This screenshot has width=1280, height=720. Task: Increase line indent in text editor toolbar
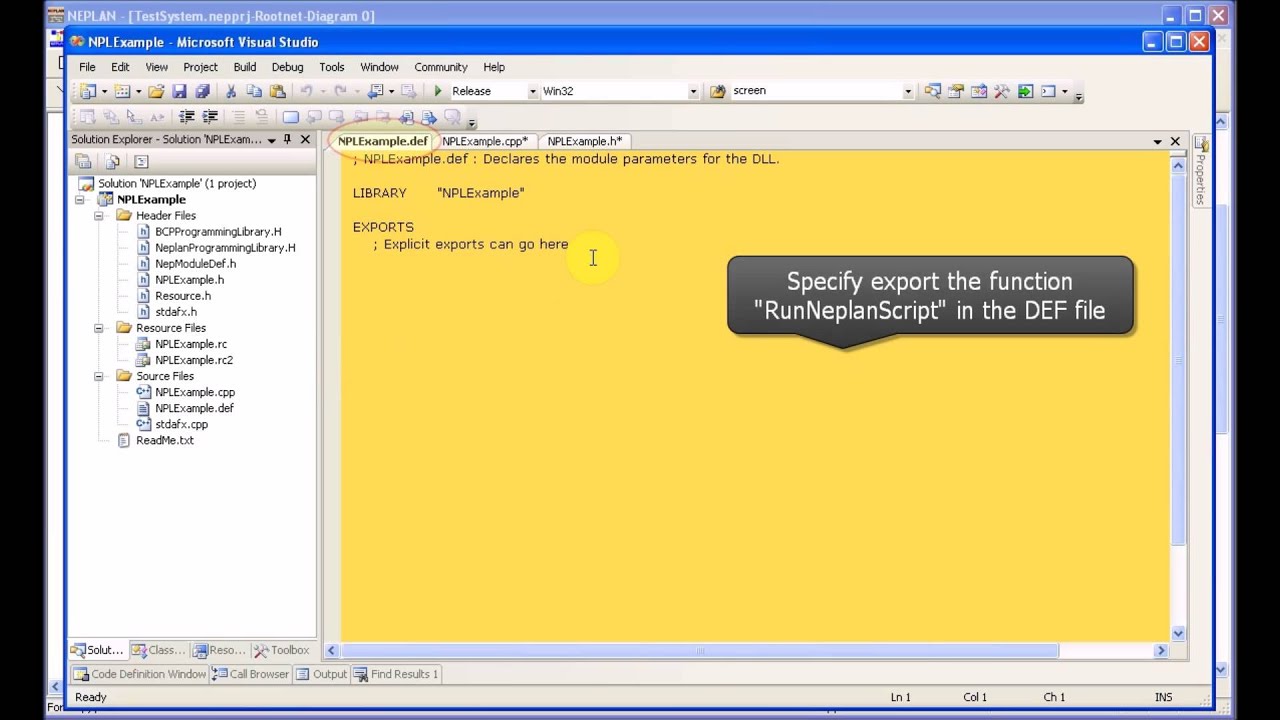click(210, 117)
